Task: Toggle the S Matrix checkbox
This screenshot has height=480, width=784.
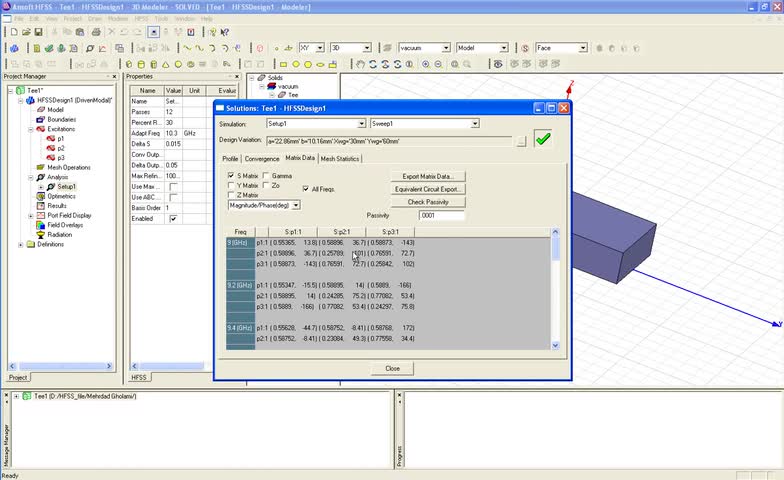Action: (x=231, y=176)
